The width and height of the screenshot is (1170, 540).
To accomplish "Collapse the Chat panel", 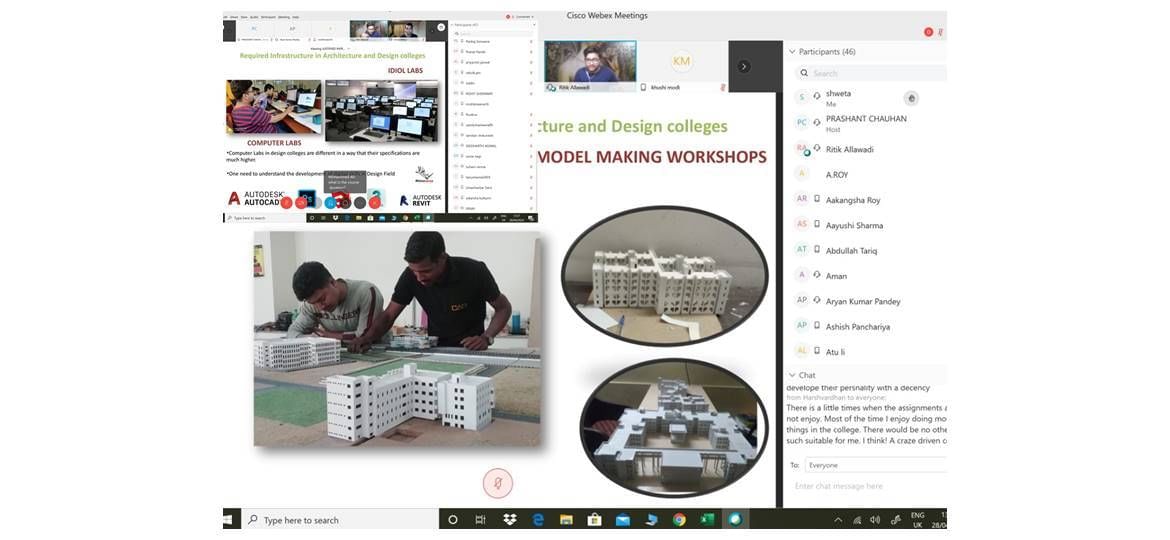I will click(x=792, y=375).
